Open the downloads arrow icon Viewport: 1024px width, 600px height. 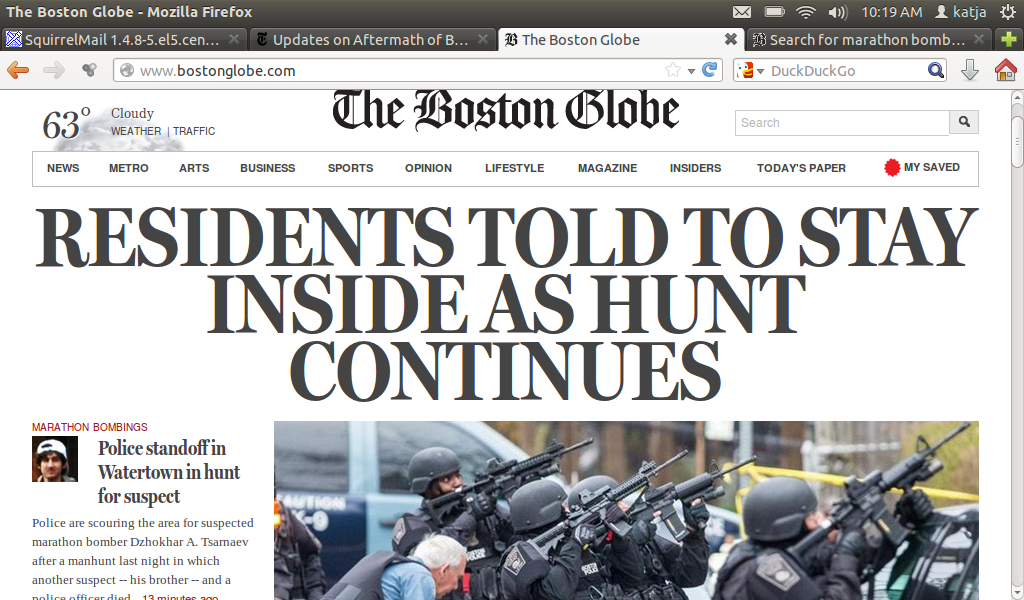tap(969, 70)
